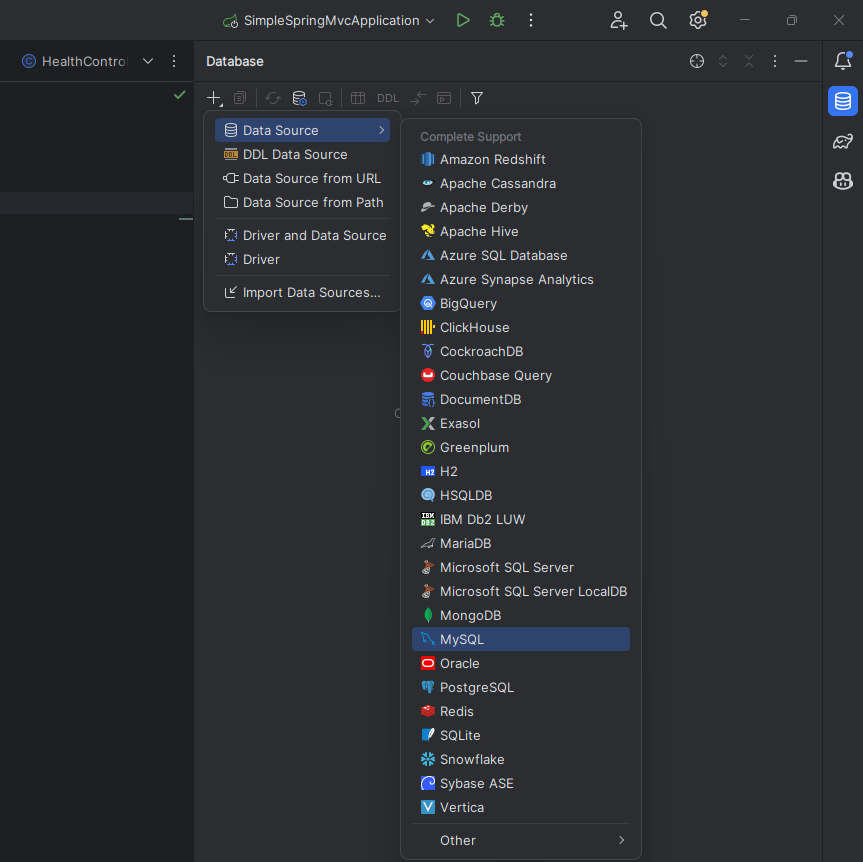Screen dimensions: 863x862
Task: Open editor tab options three-dot menu
Action: [x=174, y=61]
